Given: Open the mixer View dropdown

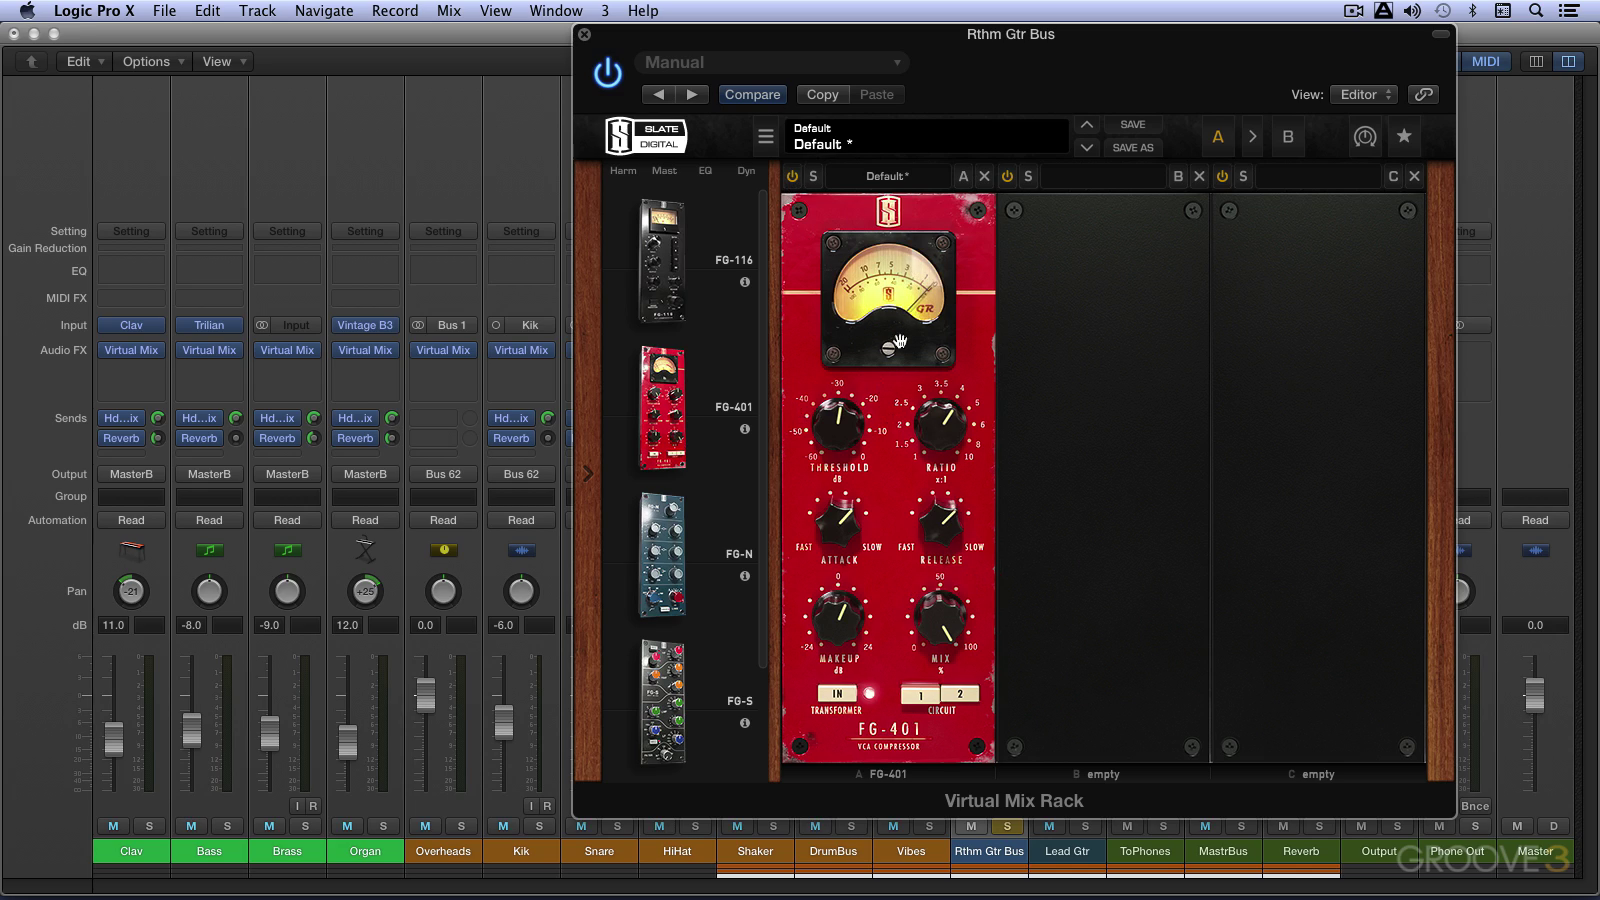Looking at the screenshot, I should coord(223,61).
